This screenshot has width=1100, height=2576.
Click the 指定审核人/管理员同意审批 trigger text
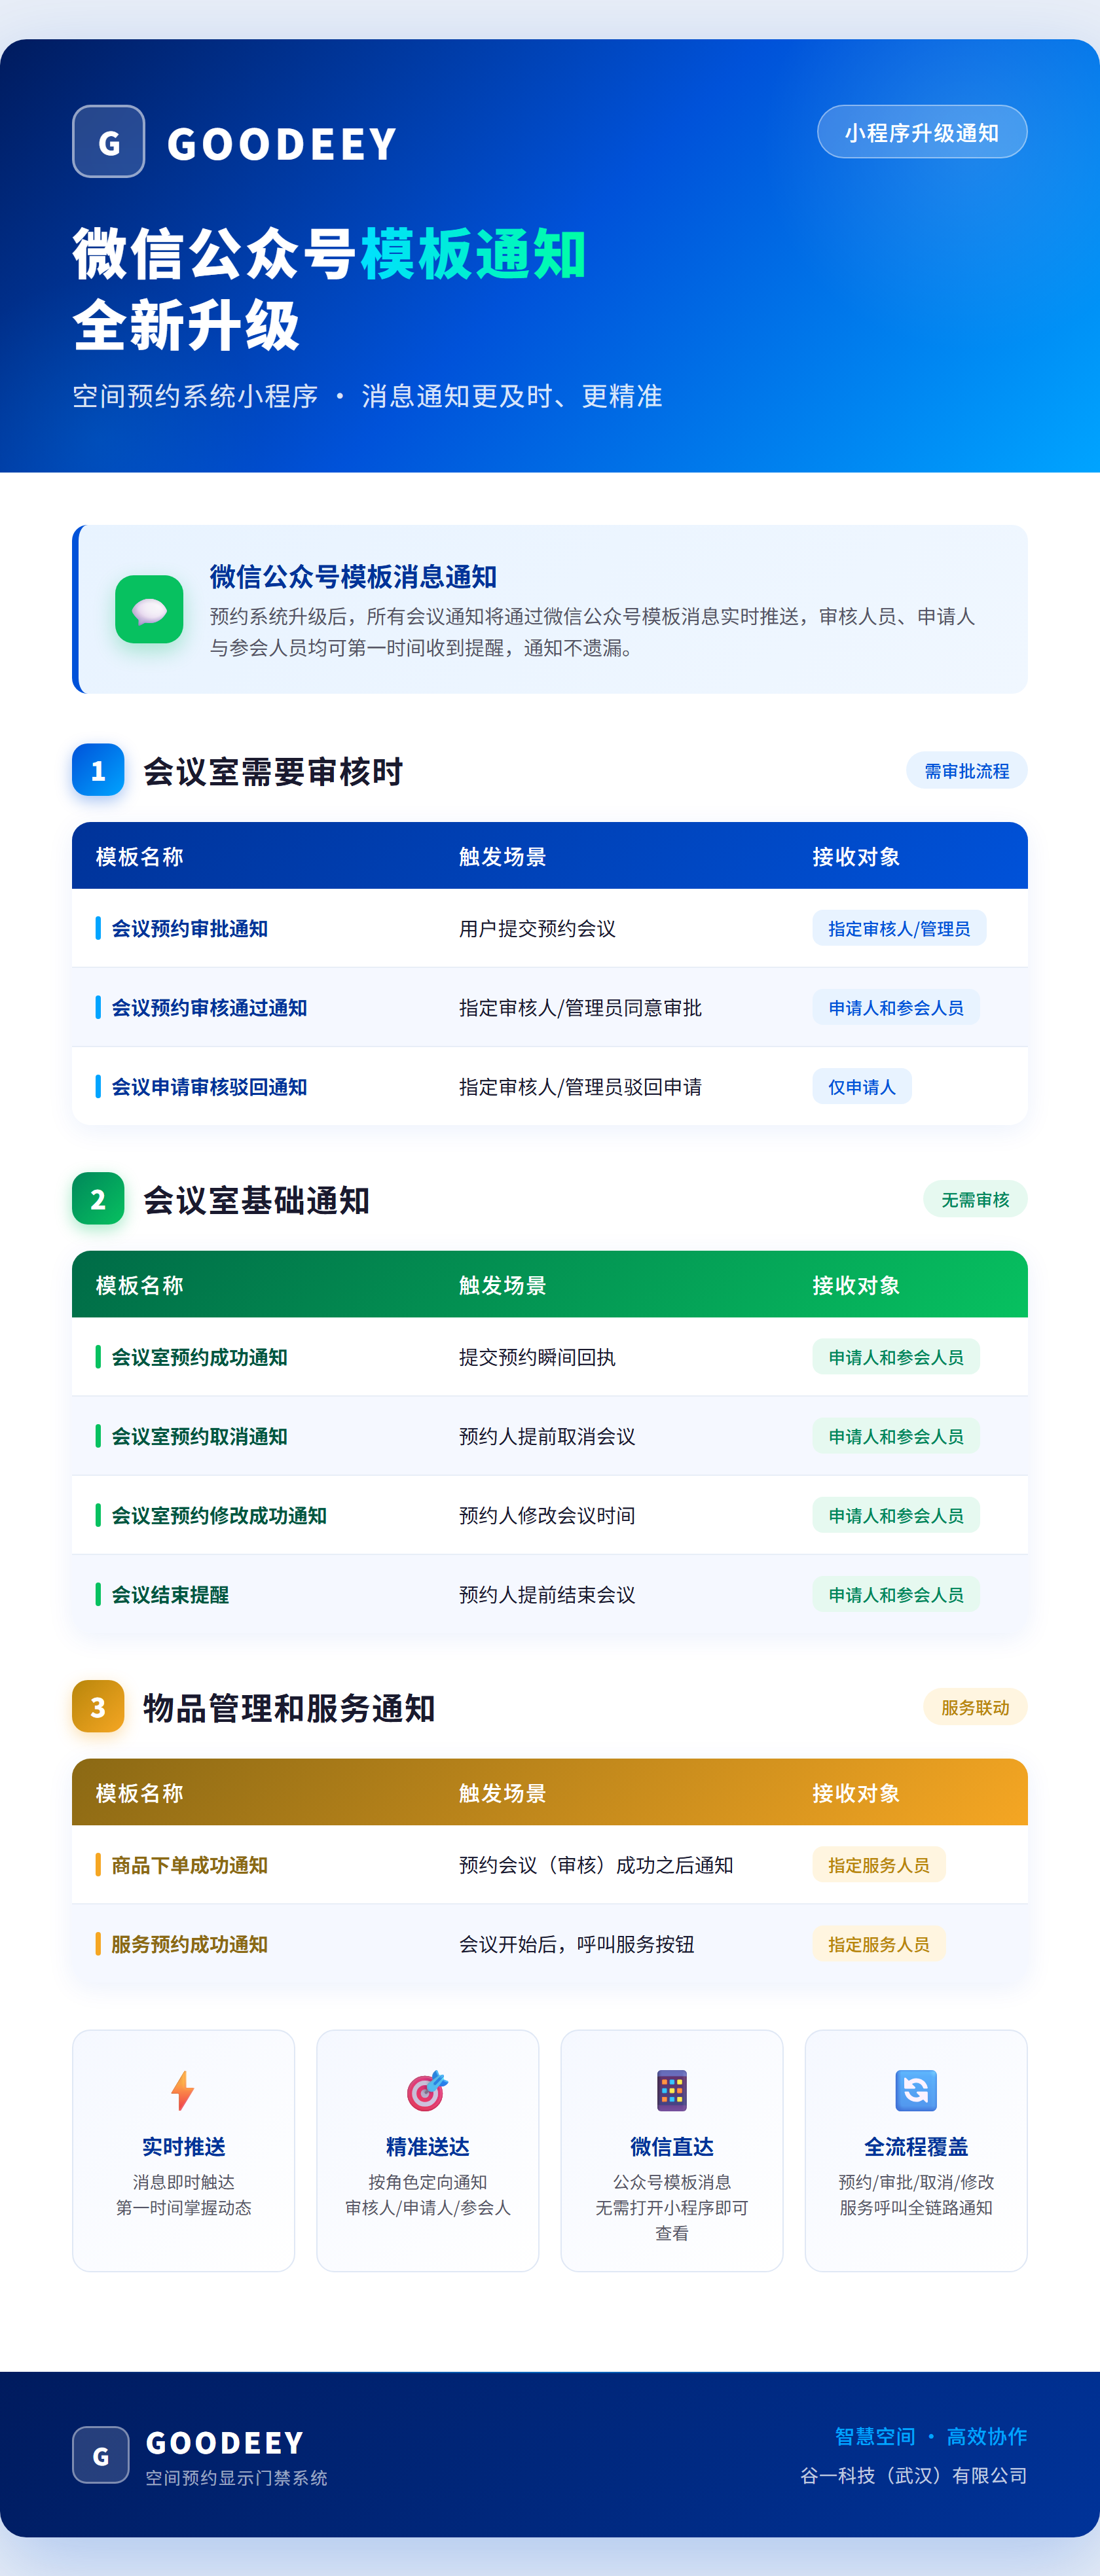580,1007
